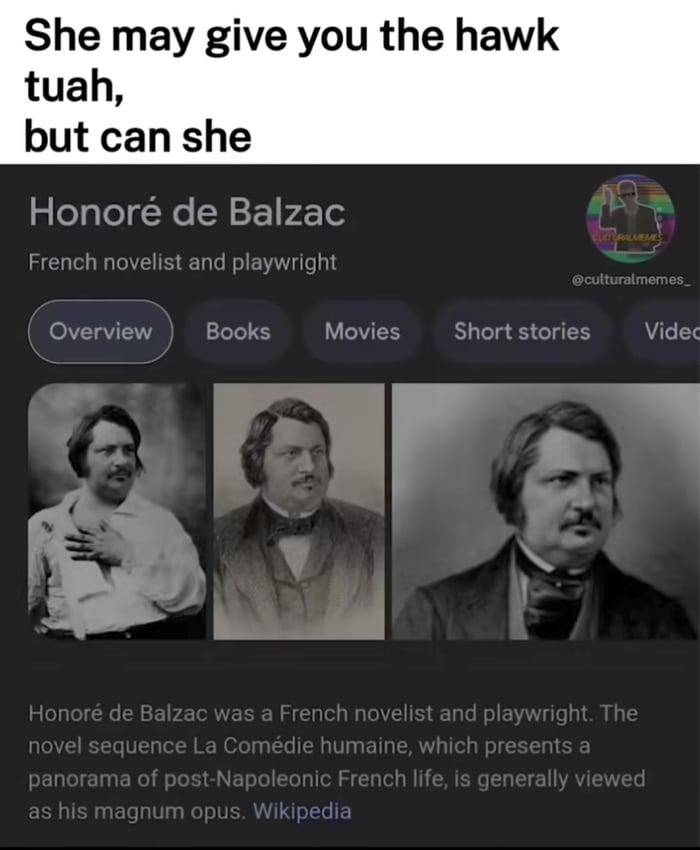Click "post-Napoleonic" in the description text

coord(248,779)
